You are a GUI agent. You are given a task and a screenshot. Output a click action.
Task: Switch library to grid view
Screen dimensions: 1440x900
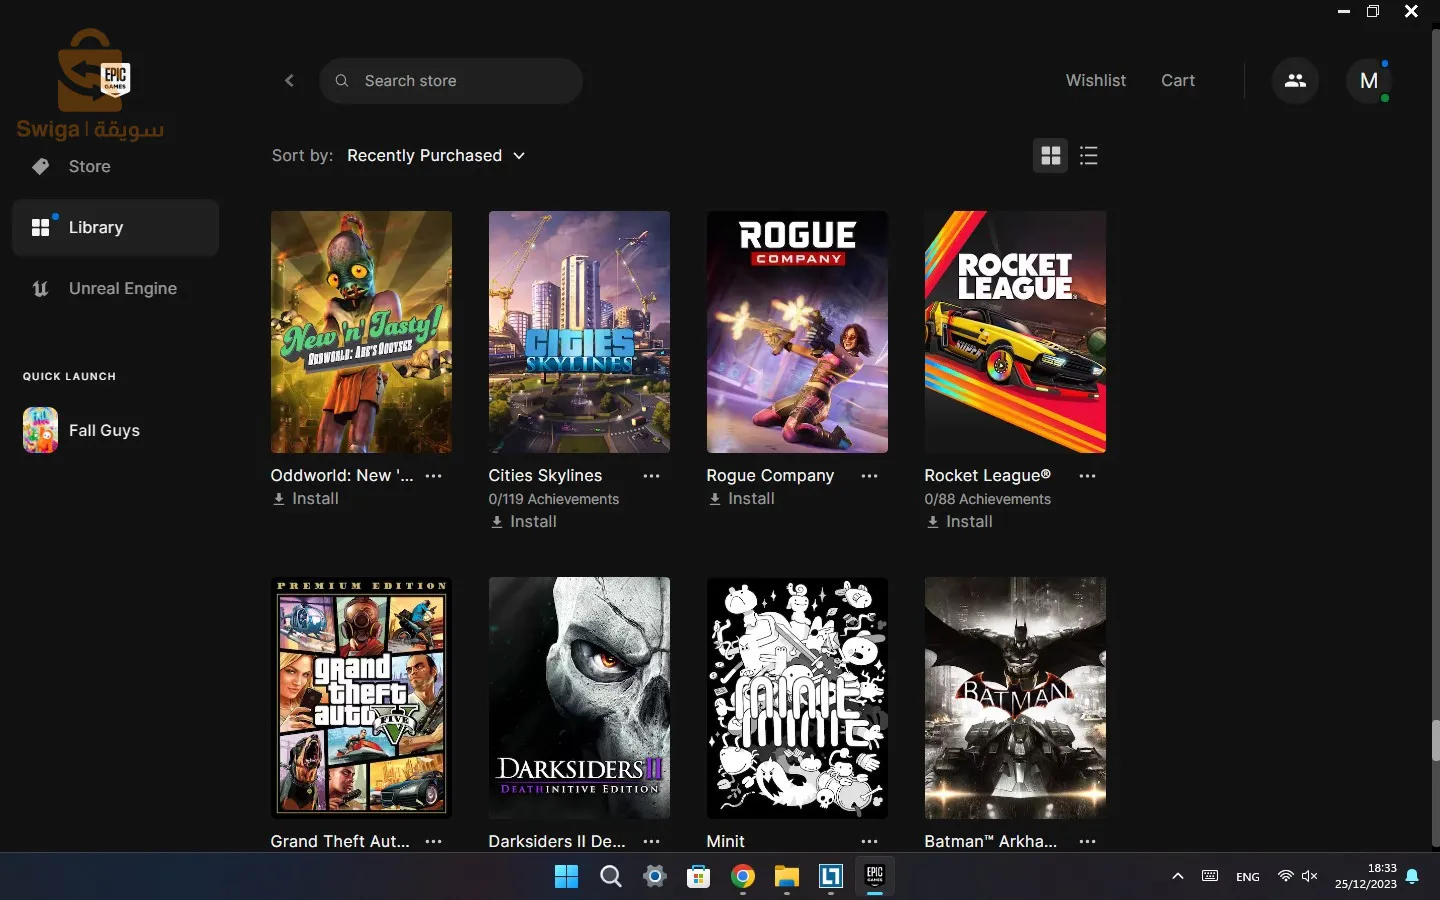tap(1050, 156)
